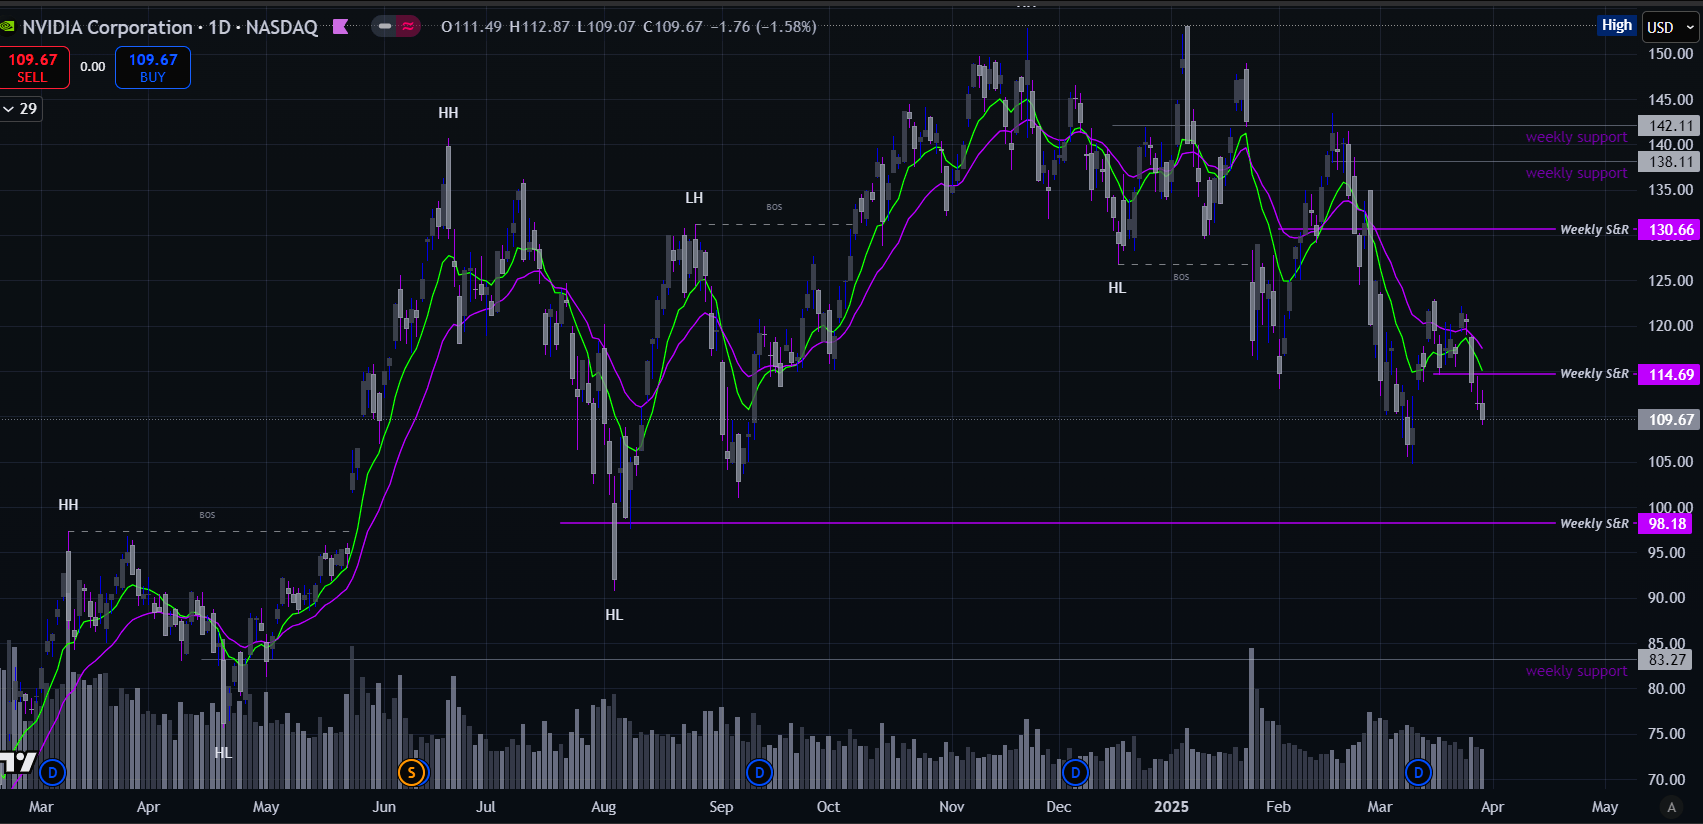Select the 83.27 price label
Viewport: 1703px width, 824px height.
tap(1665, 660)
